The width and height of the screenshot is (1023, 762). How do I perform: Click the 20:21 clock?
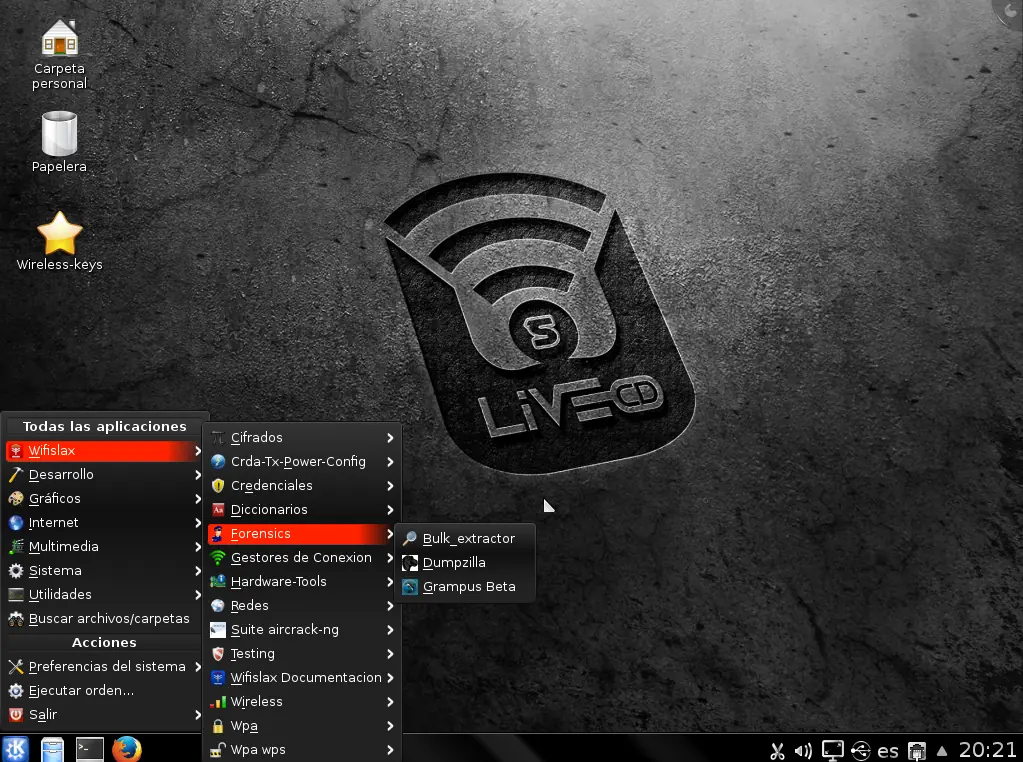tap(987, 750)
